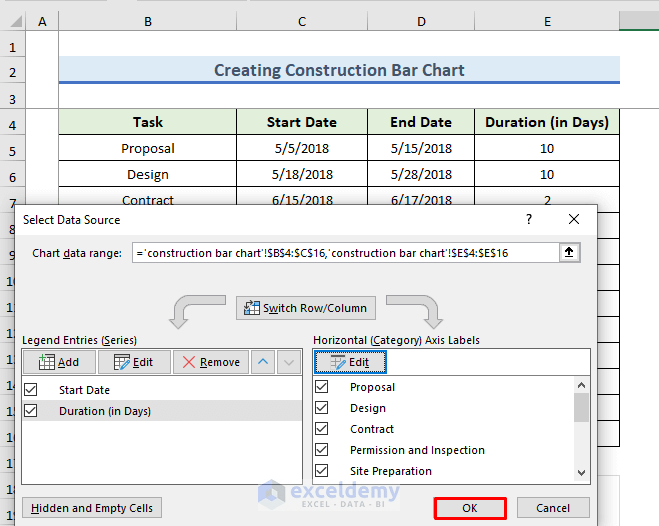Screen dimensions: 659x526
Task: Confirm dialog with OK
Action: (x=470, y=508)
